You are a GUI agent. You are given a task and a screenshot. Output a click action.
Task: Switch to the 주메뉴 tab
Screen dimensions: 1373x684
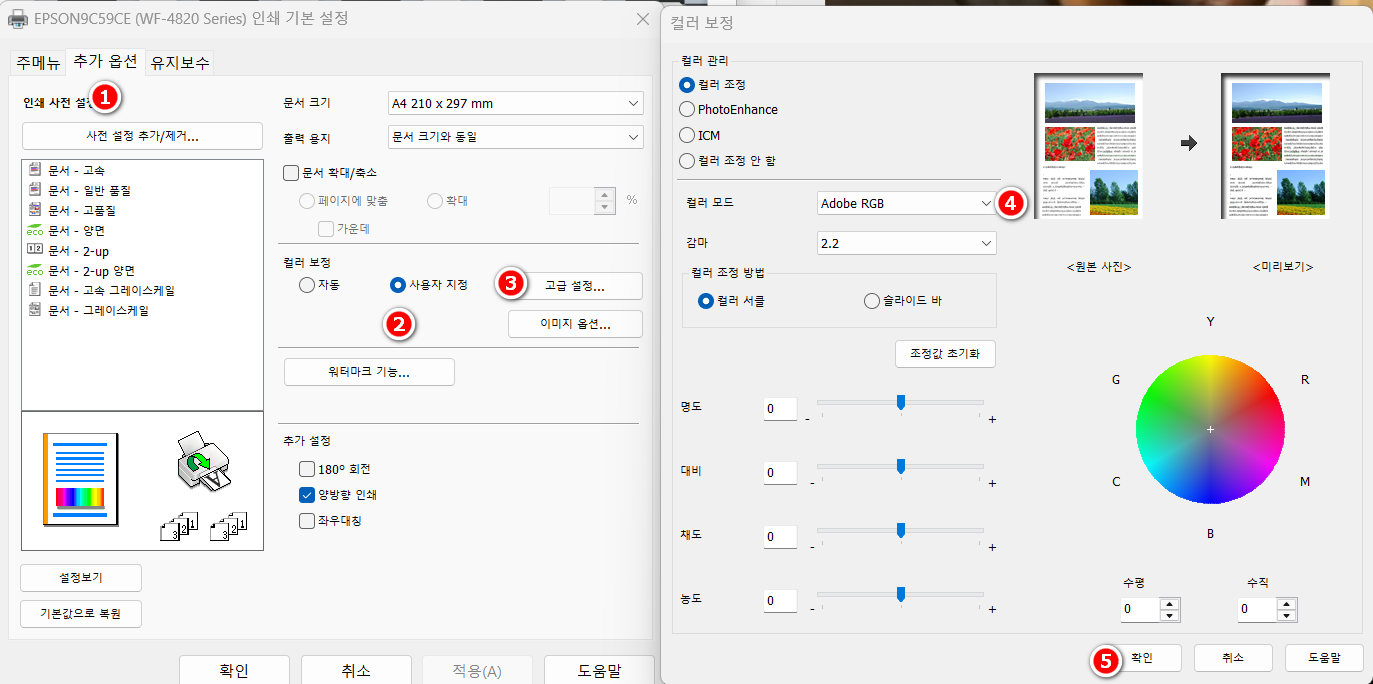[37, 62]
